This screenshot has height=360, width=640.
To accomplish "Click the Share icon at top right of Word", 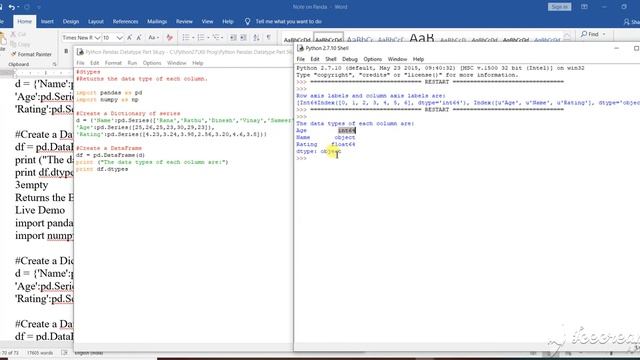I will point(627,22).
